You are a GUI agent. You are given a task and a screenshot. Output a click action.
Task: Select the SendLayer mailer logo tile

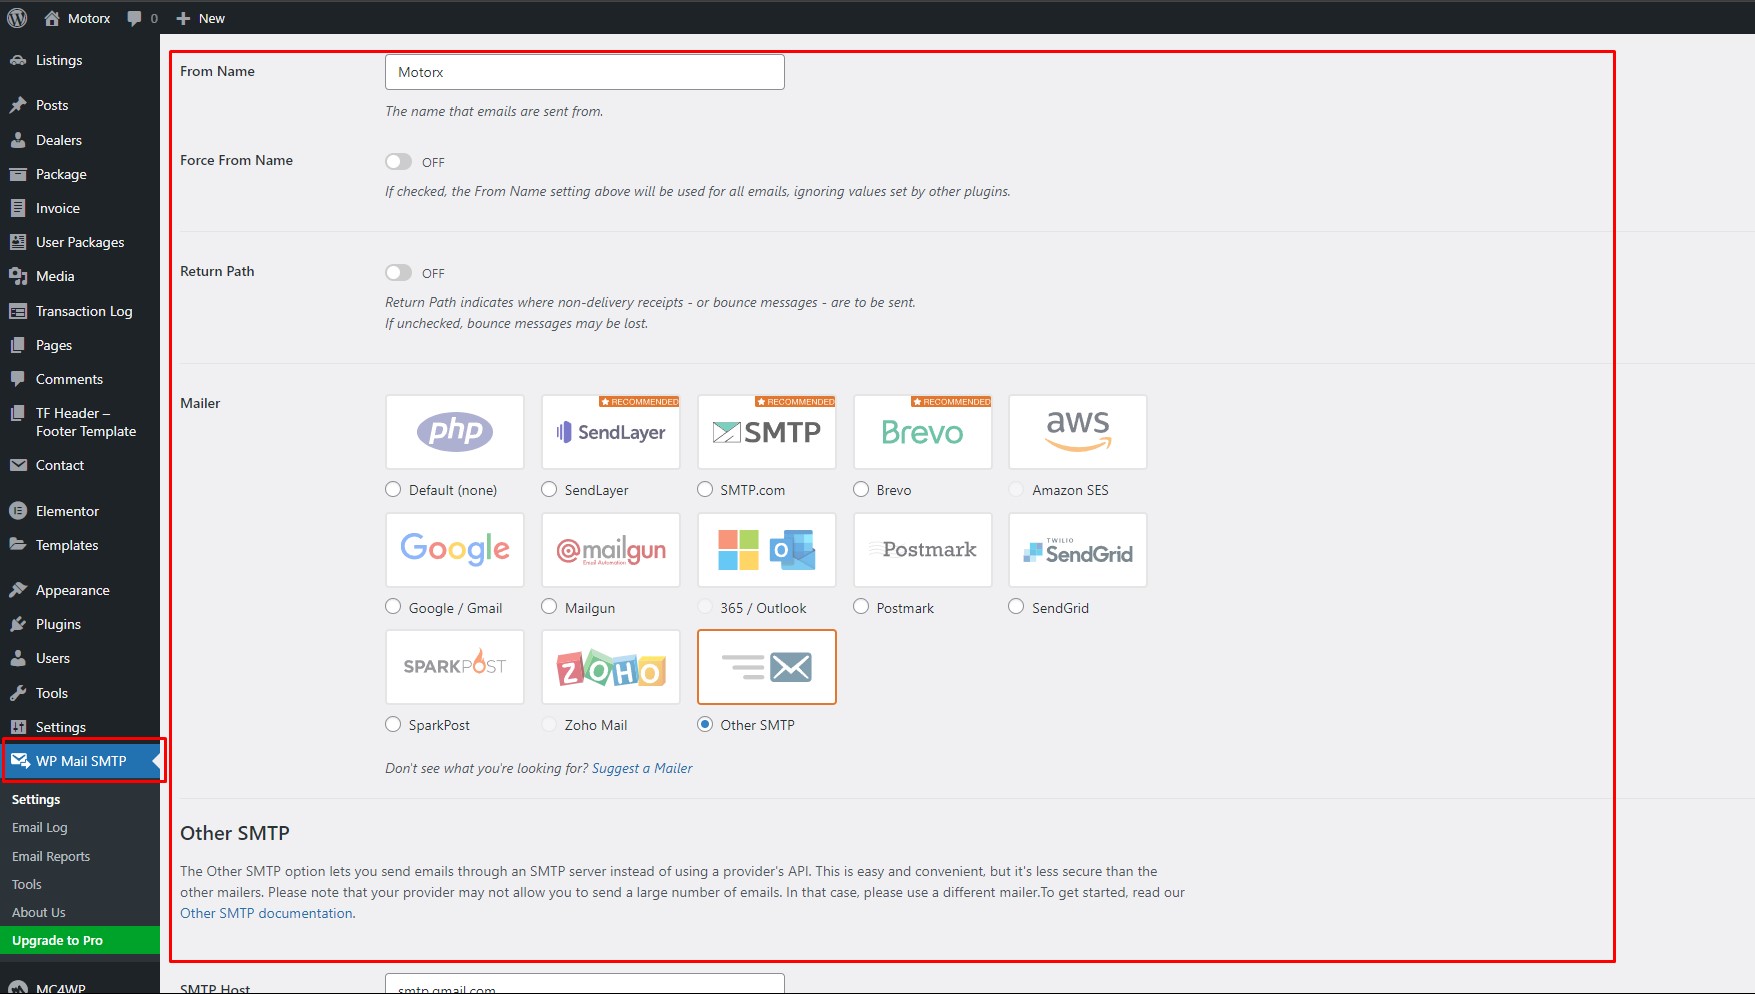click(x=611, y=432)
